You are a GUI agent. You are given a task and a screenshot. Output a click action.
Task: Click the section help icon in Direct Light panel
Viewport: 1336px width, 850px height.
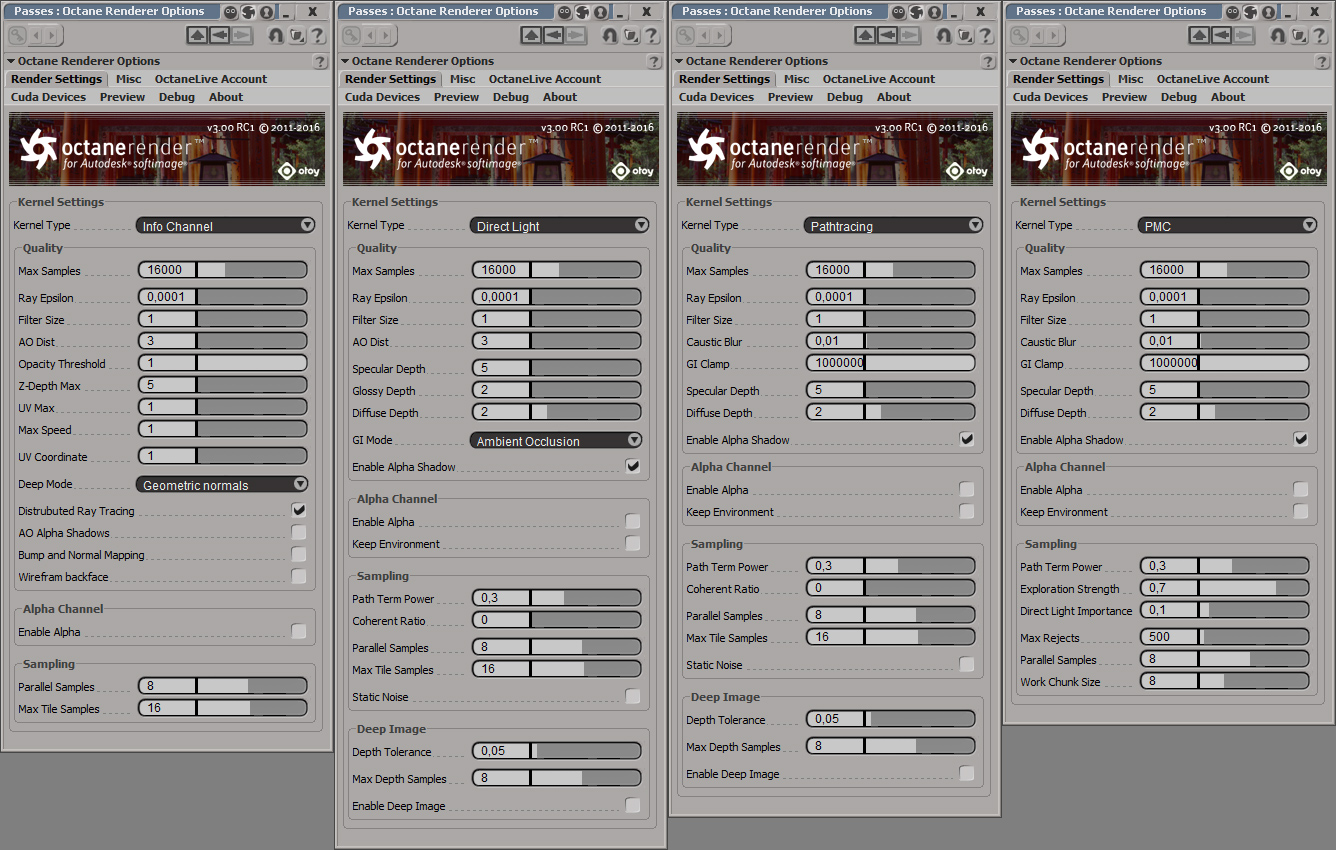pyautogui.click(x=654, y=61)
